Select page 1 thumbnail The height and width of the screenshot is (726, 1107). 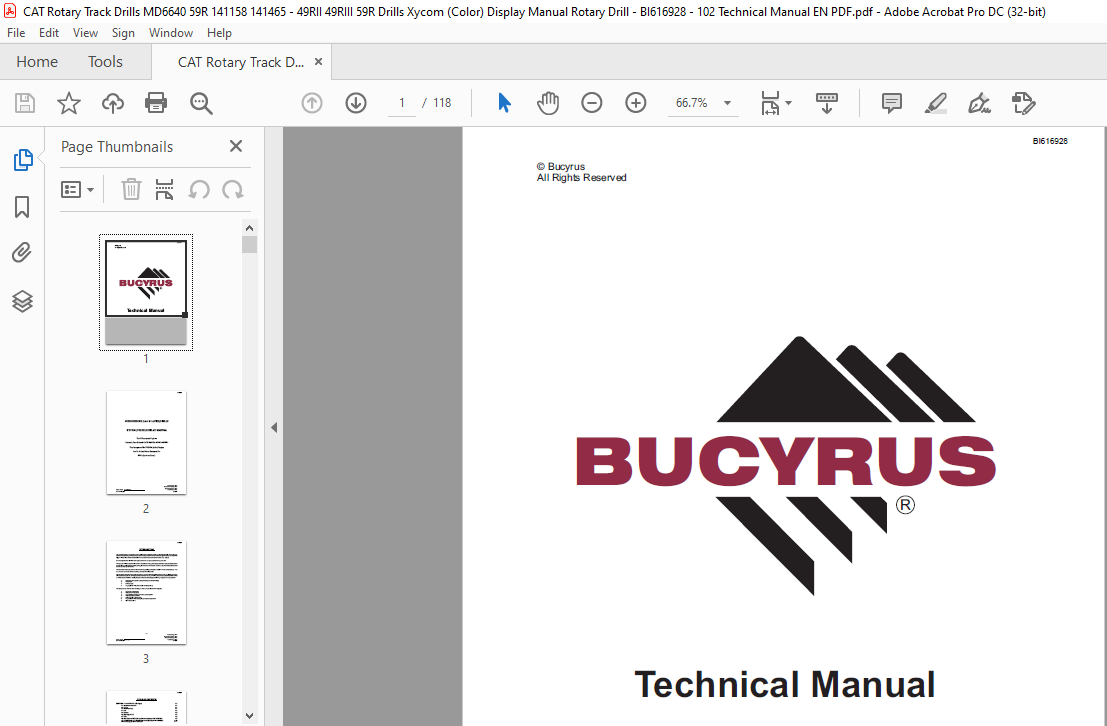click(x=146, y=292)
